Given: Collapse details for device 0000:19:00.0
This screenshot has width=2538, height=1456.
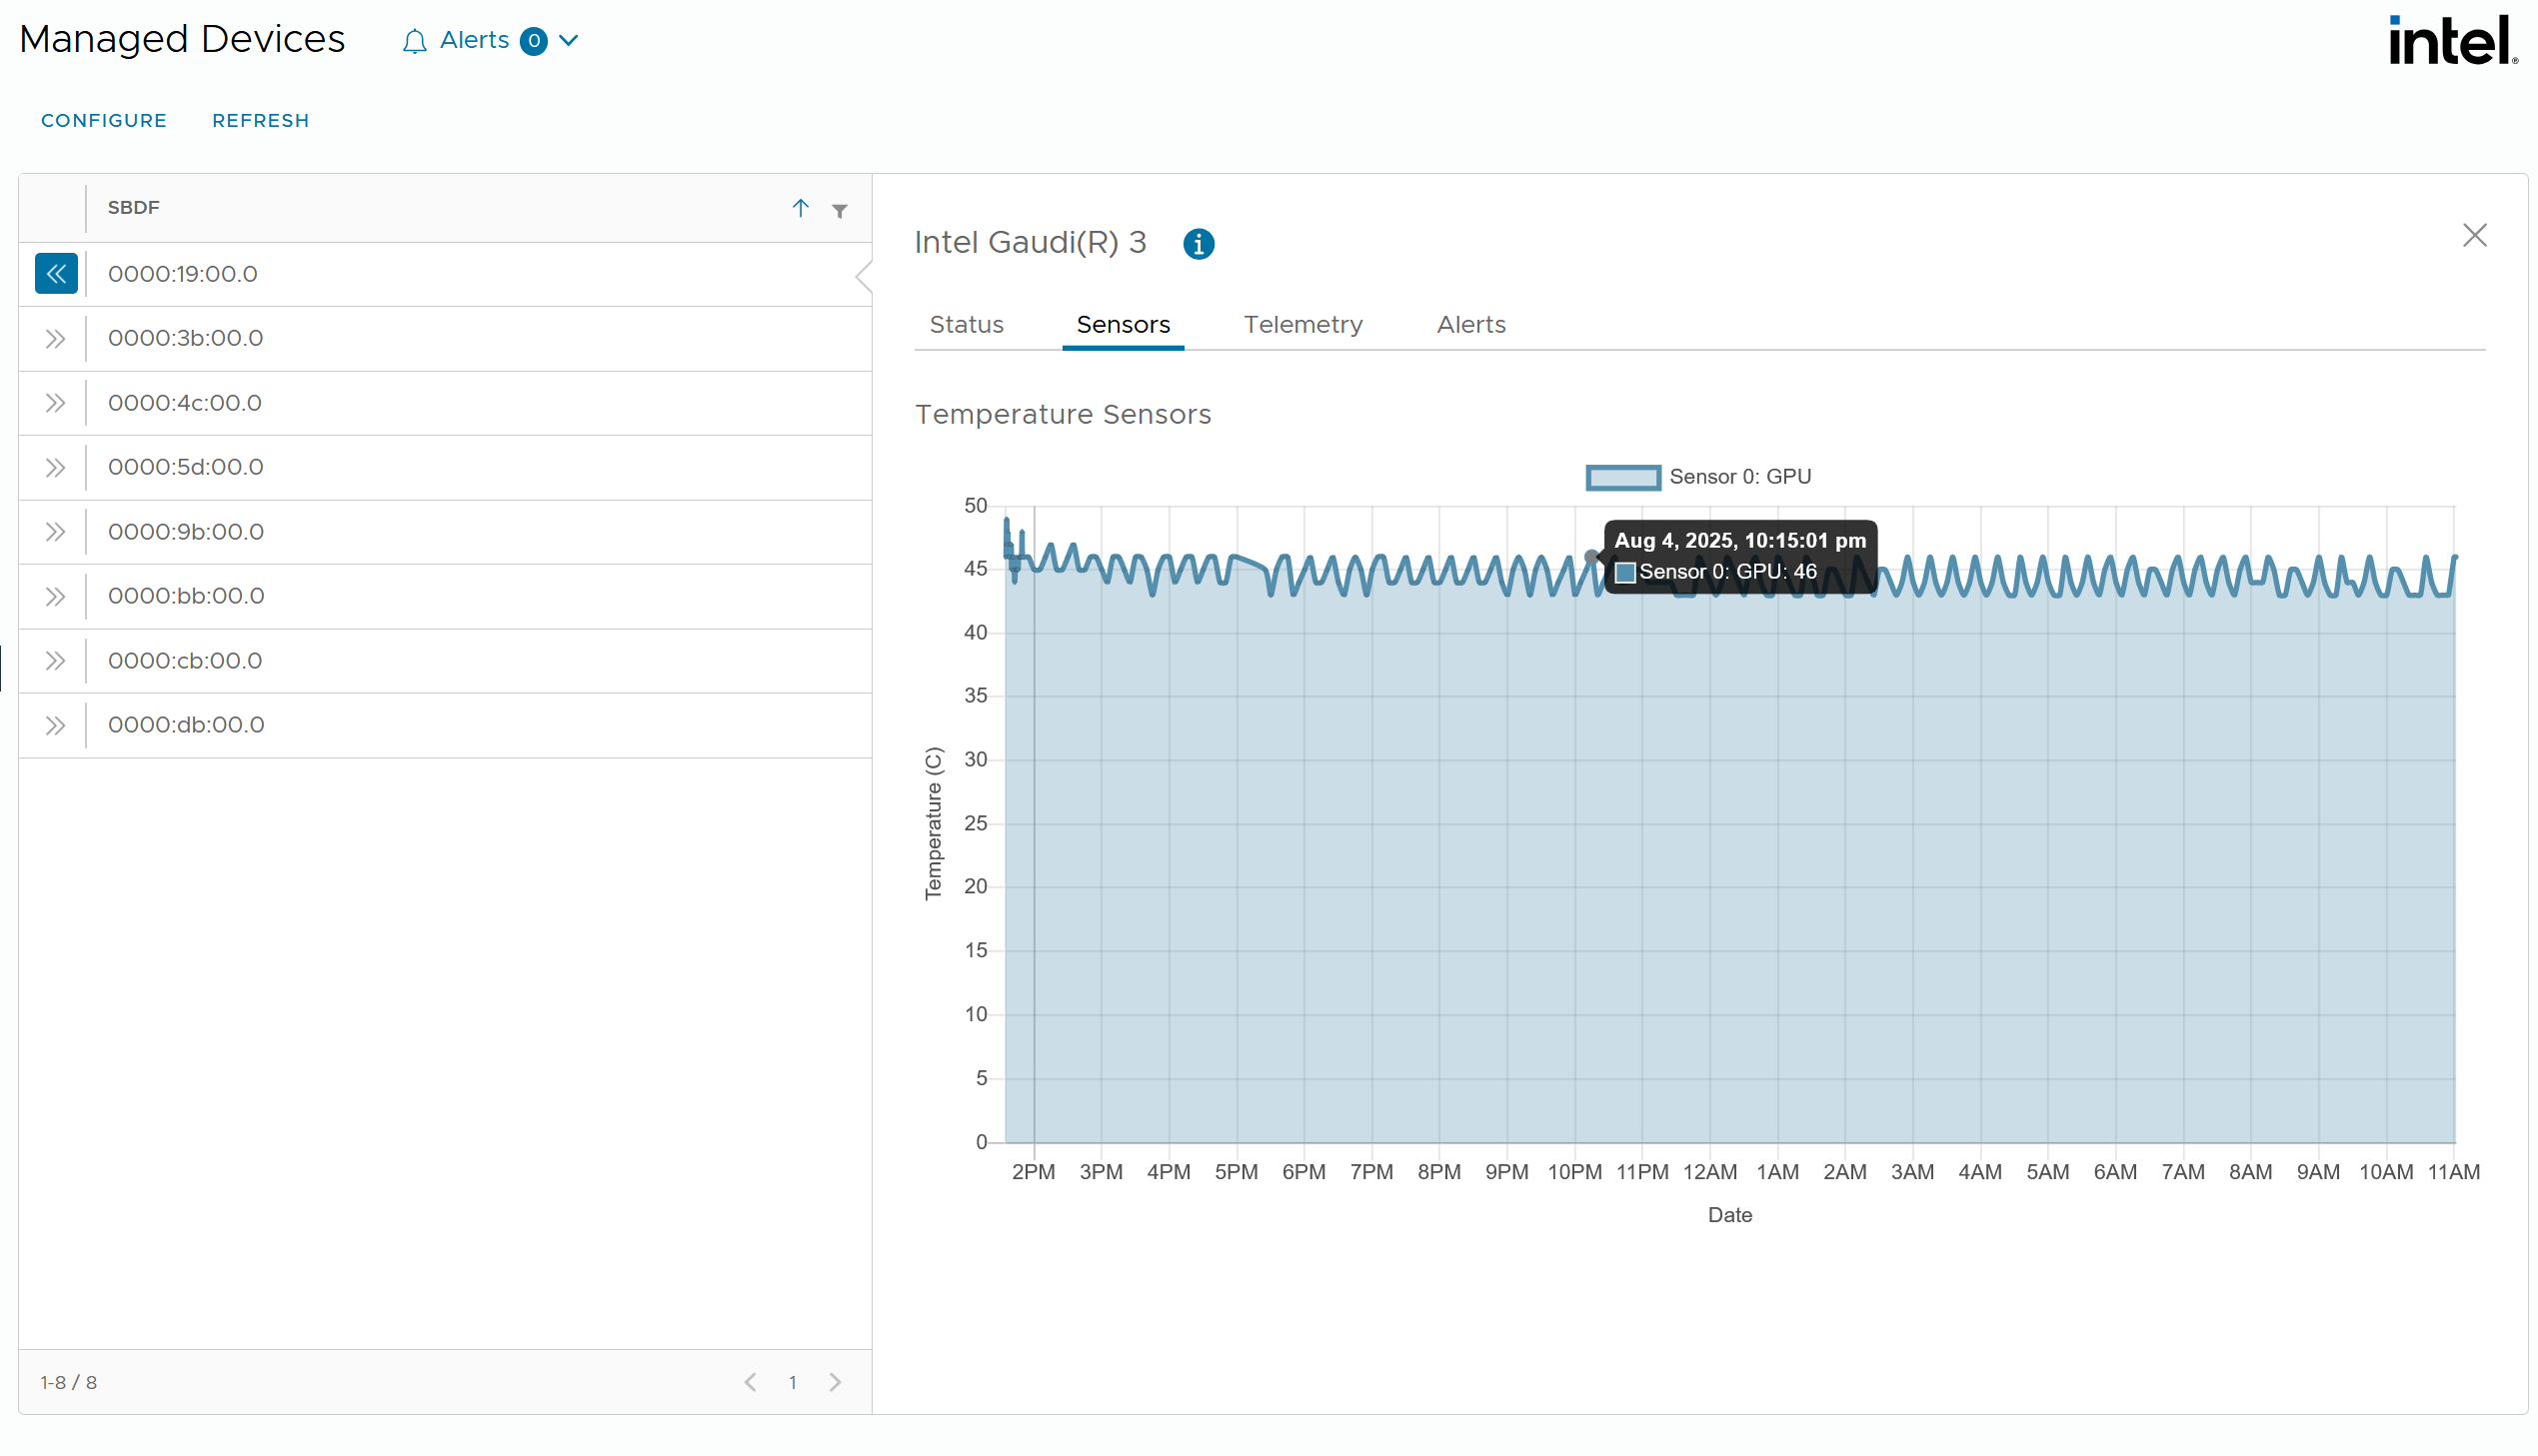Looking at the screenshot, I should coord(56,274).
